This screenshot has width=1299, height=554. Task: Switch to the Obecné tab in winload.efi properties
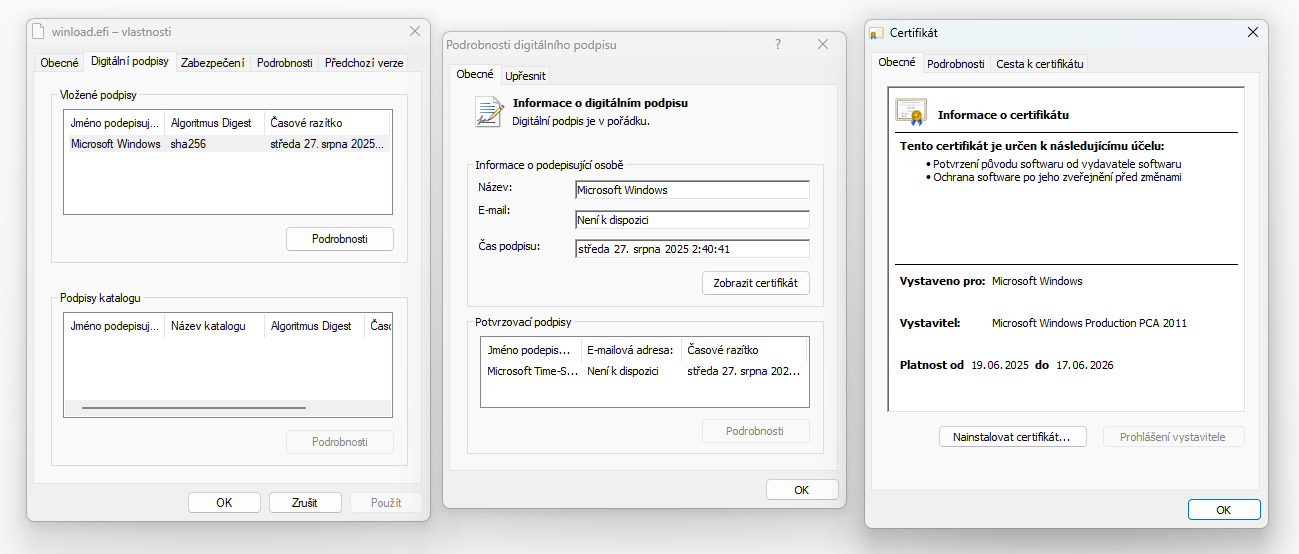pyautogui.click(x=59, y=62)
